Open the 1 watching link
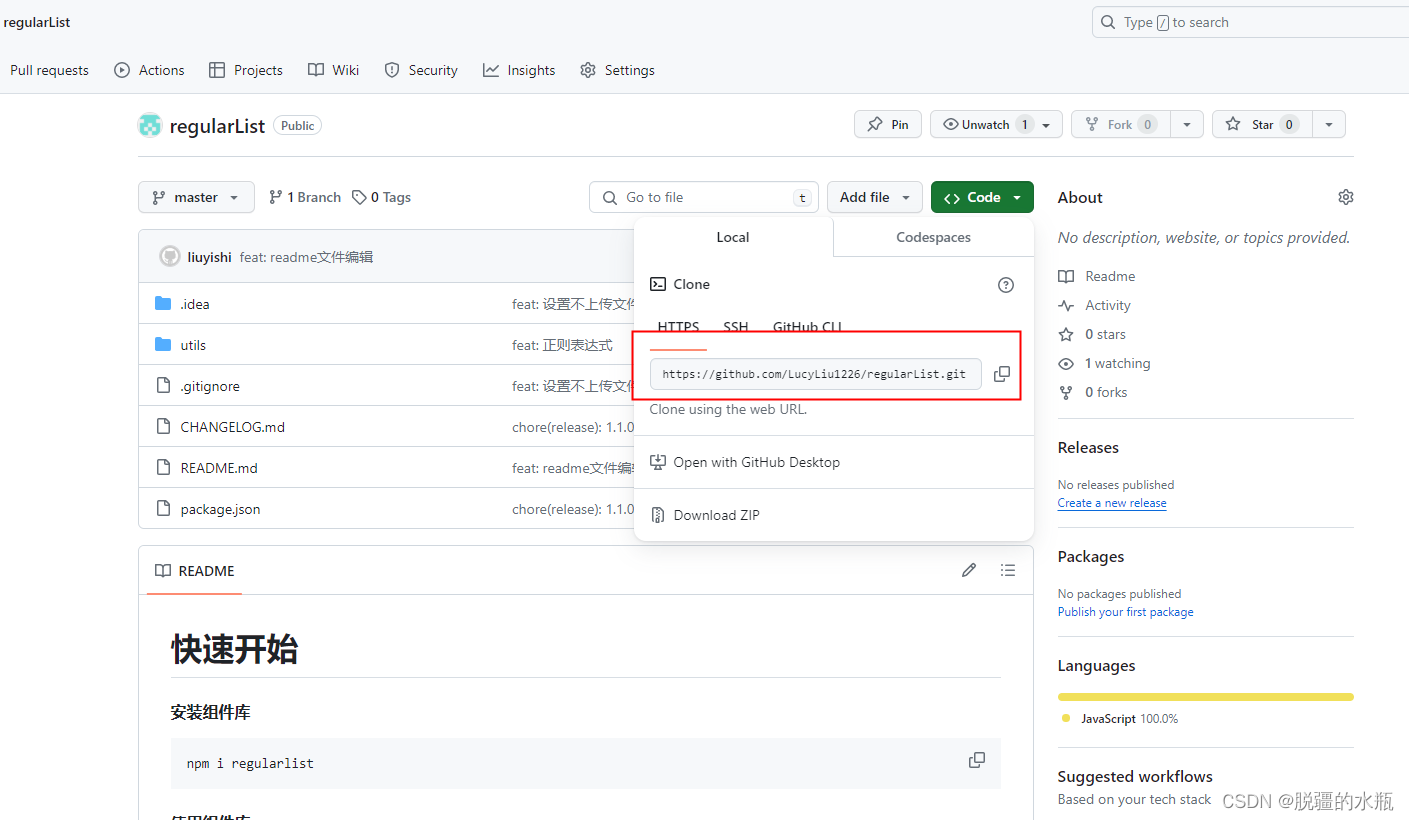The image size is (1409, 820). 1104,363
